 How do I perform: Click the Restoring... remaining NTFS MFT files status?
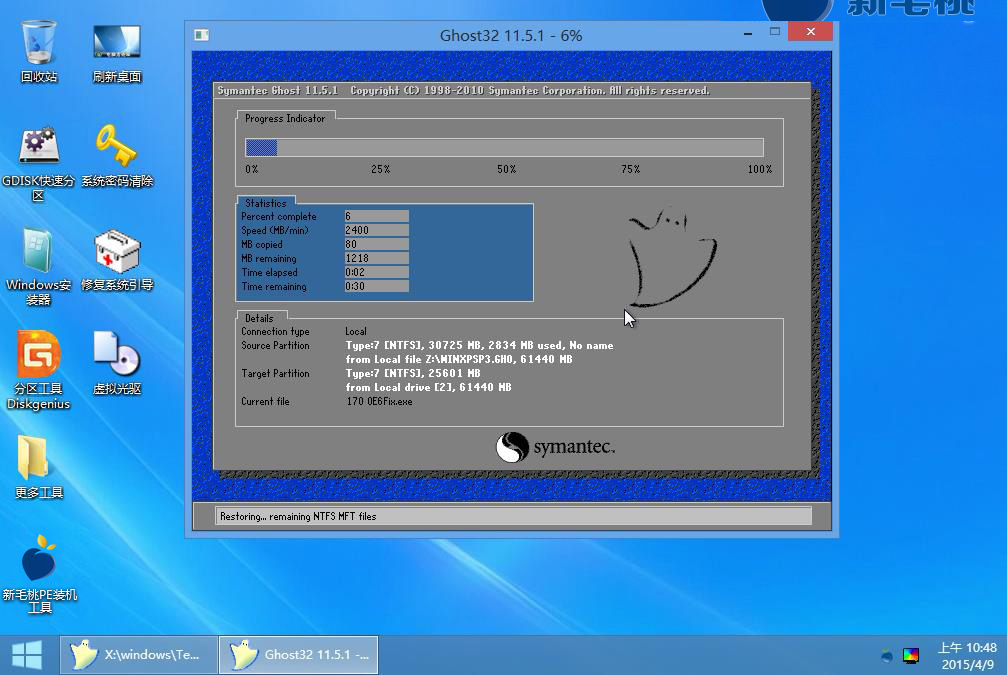pos(298,516)
